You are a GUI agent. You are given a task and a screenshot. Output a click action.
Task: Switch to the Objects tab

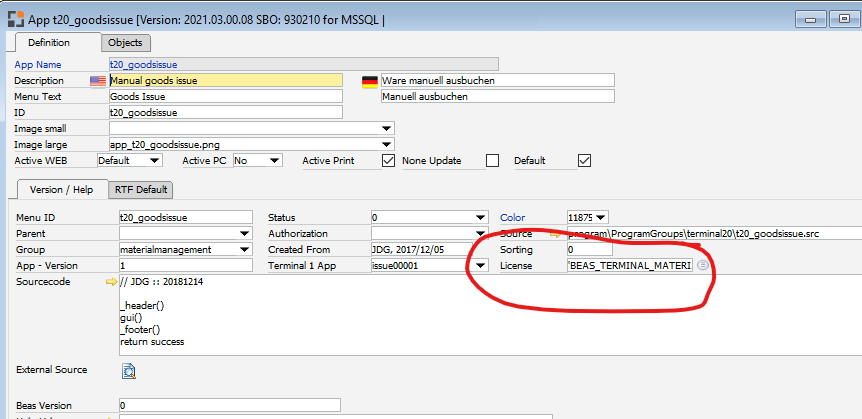click(126, 42)
